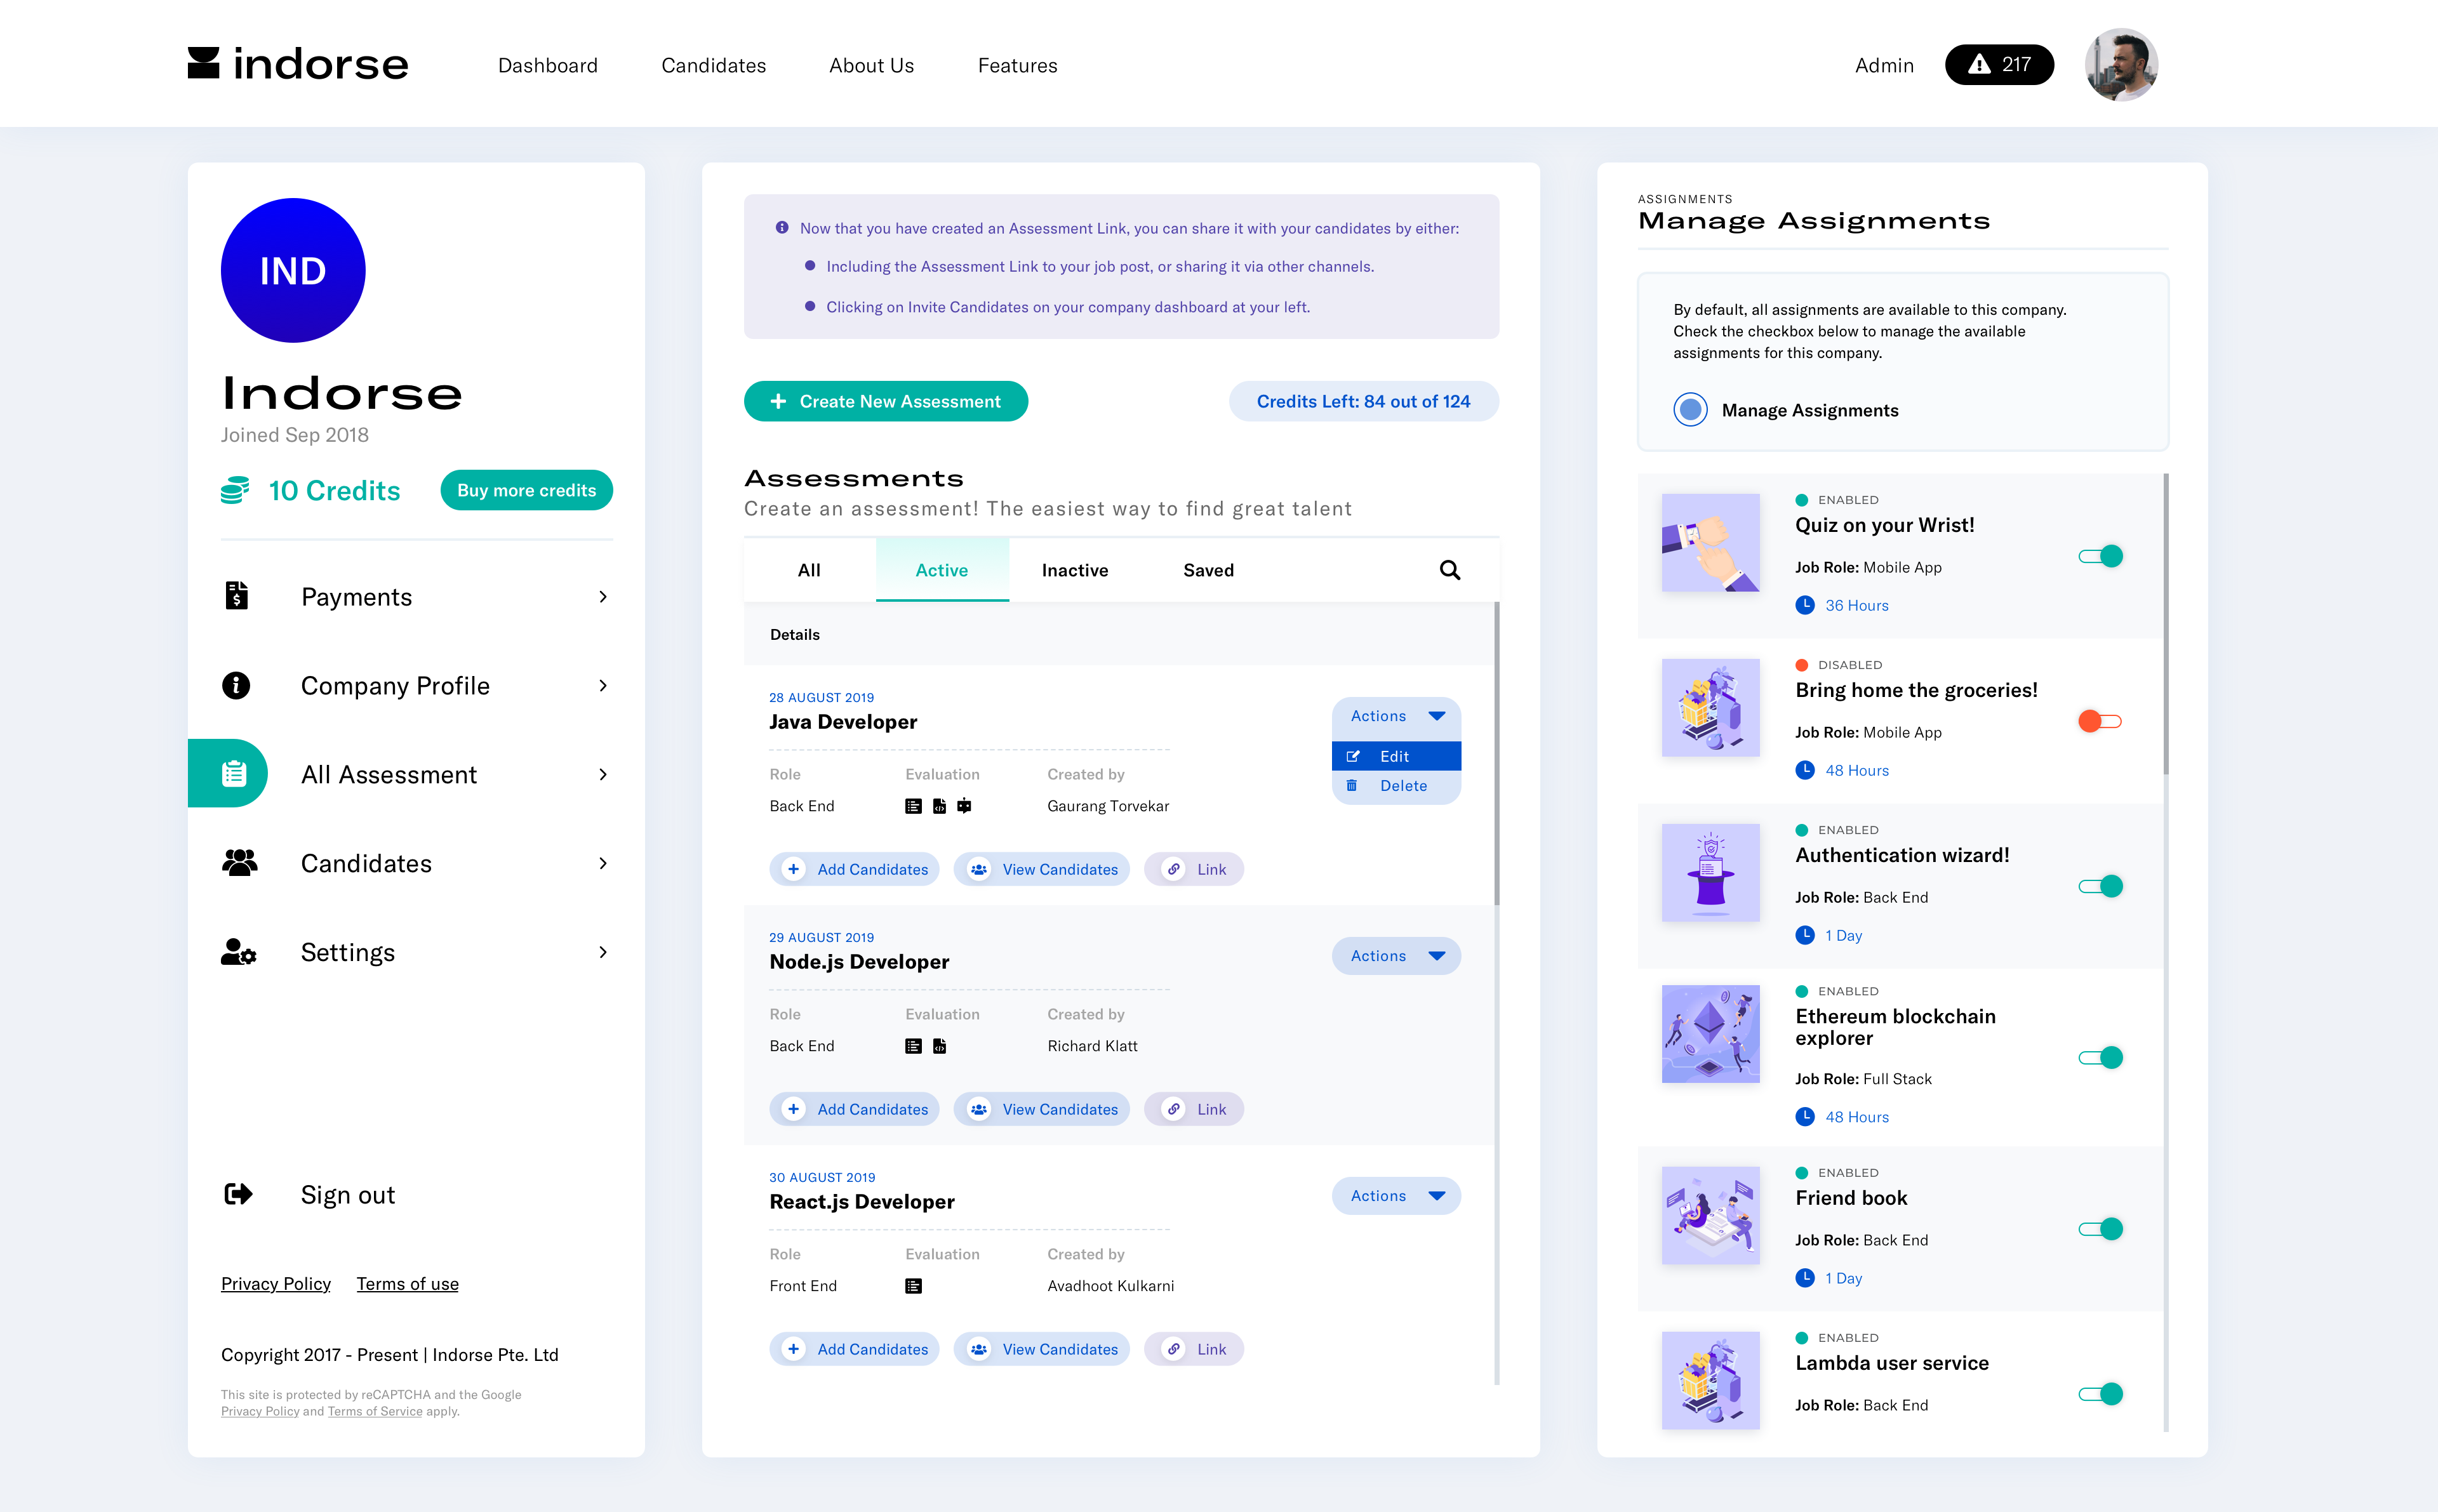Click the info icon in the purple notice
This screenshot has width=2438, height=1512.
[782, 228]
